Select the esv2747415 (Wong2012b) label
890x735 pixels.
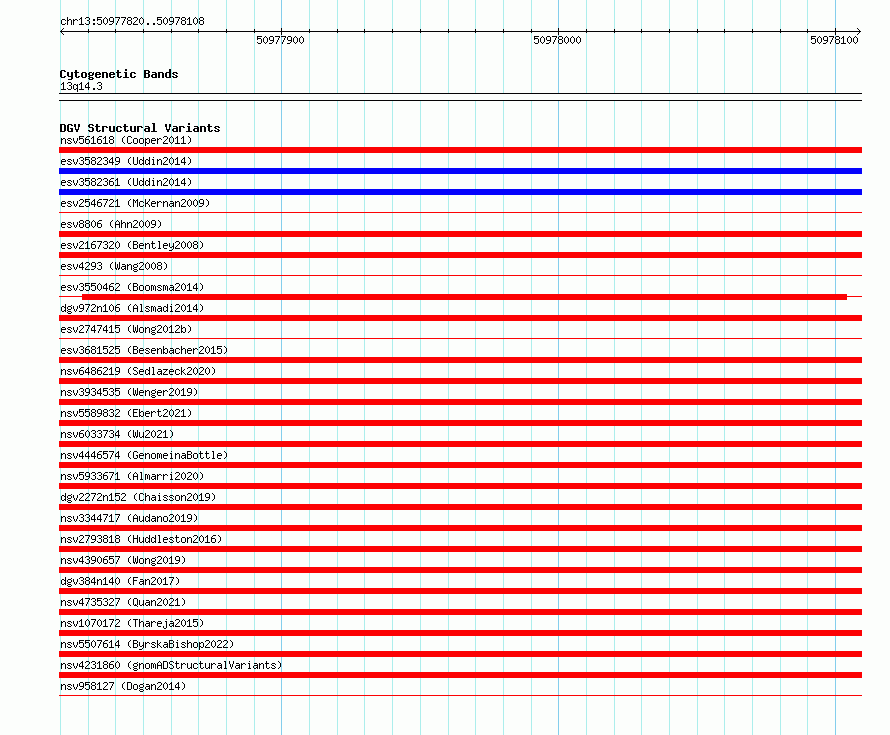pyautogui.click(x=126, y=329)
